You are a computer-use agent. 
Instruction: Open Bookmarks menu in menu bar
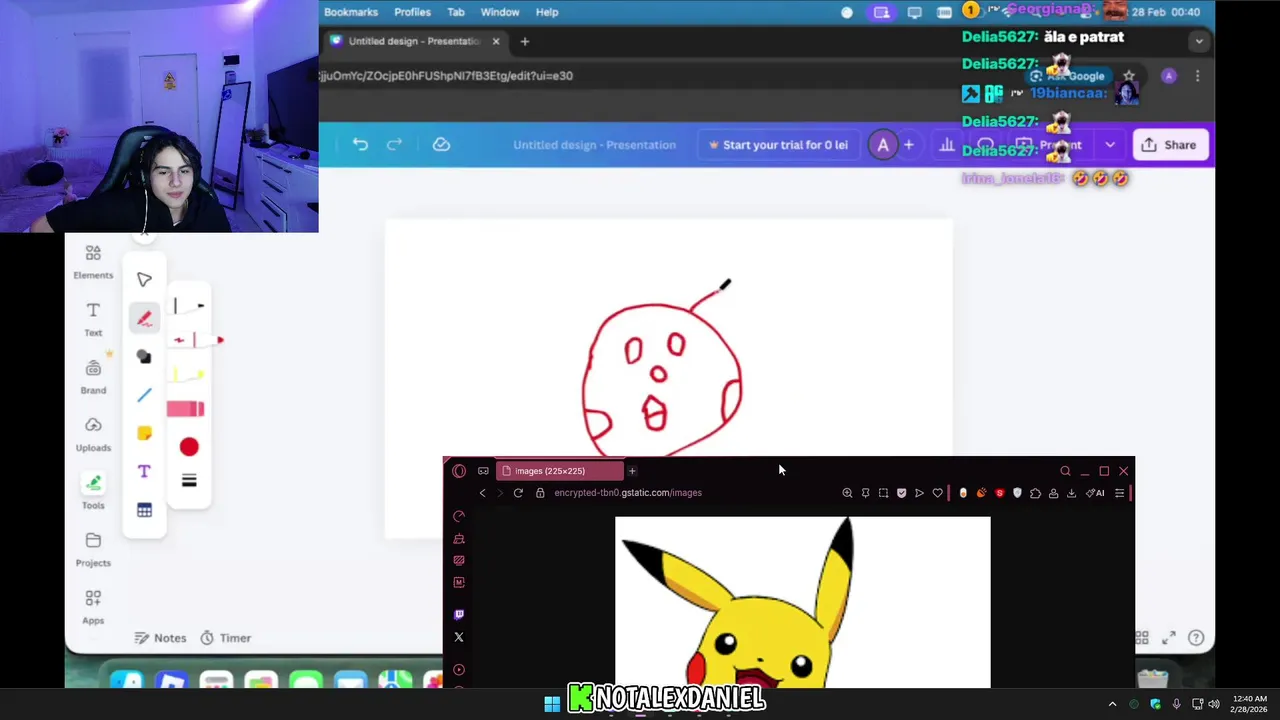(x=351, y=12)
